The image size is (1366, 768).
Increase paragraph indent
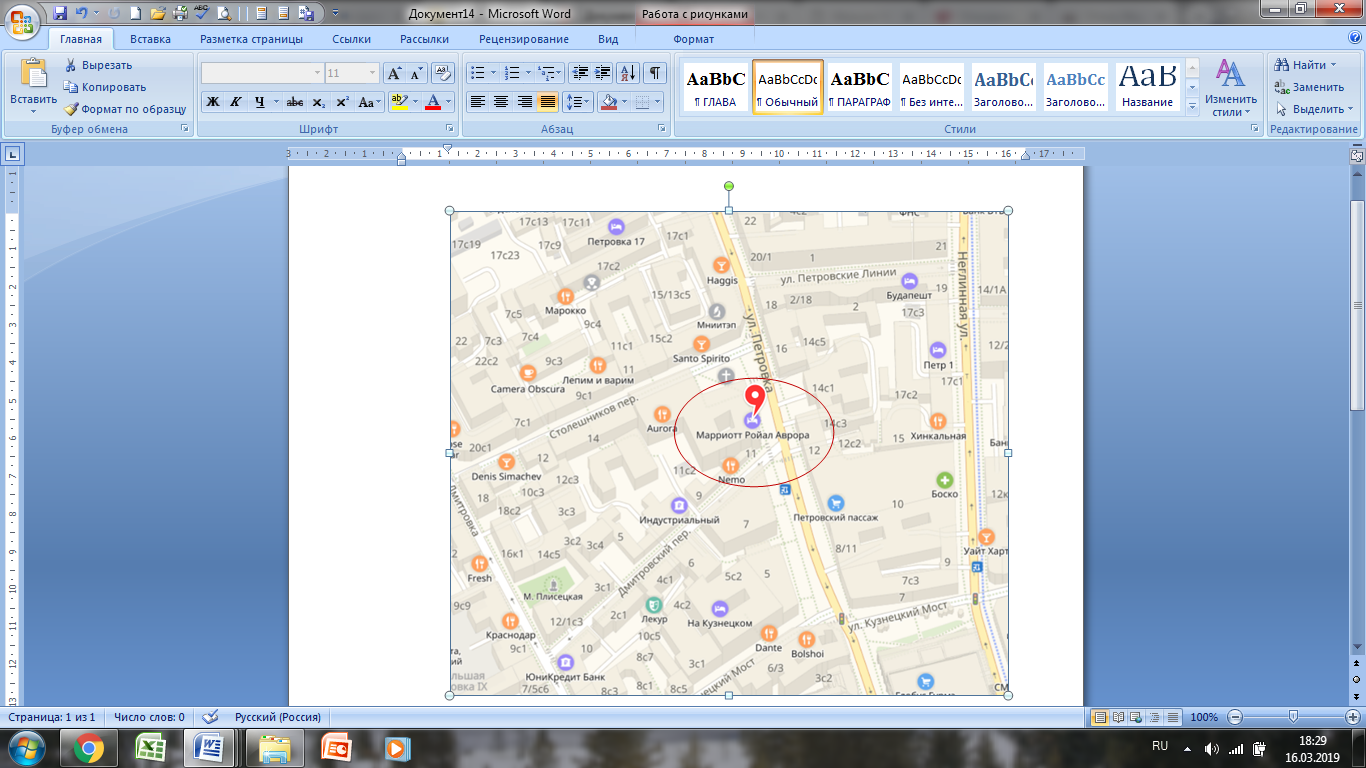point(602,73)
